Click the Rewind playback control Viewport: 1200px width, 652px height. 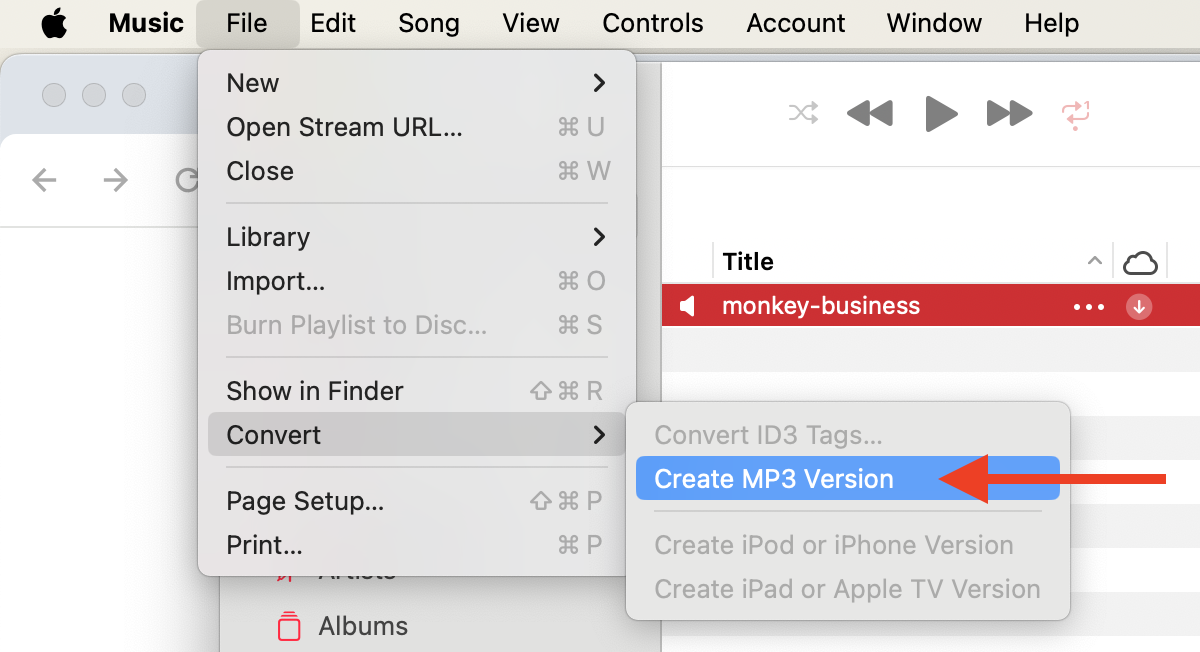869,113
